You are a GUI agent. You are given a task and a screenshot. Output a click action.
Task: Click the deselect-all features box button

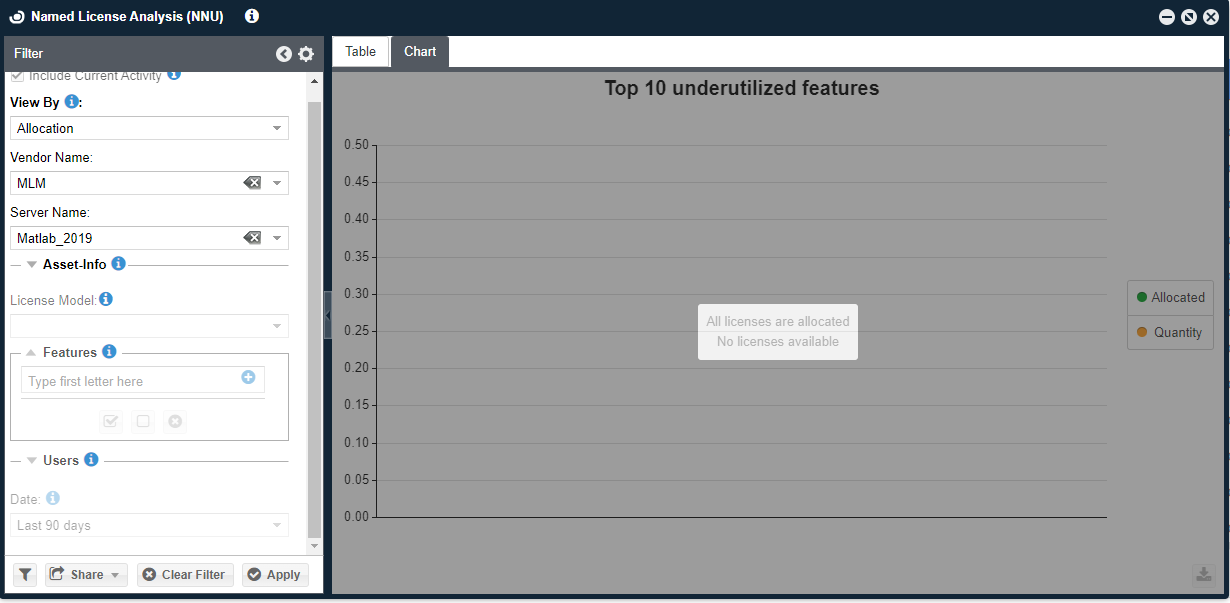coord(143,422)
